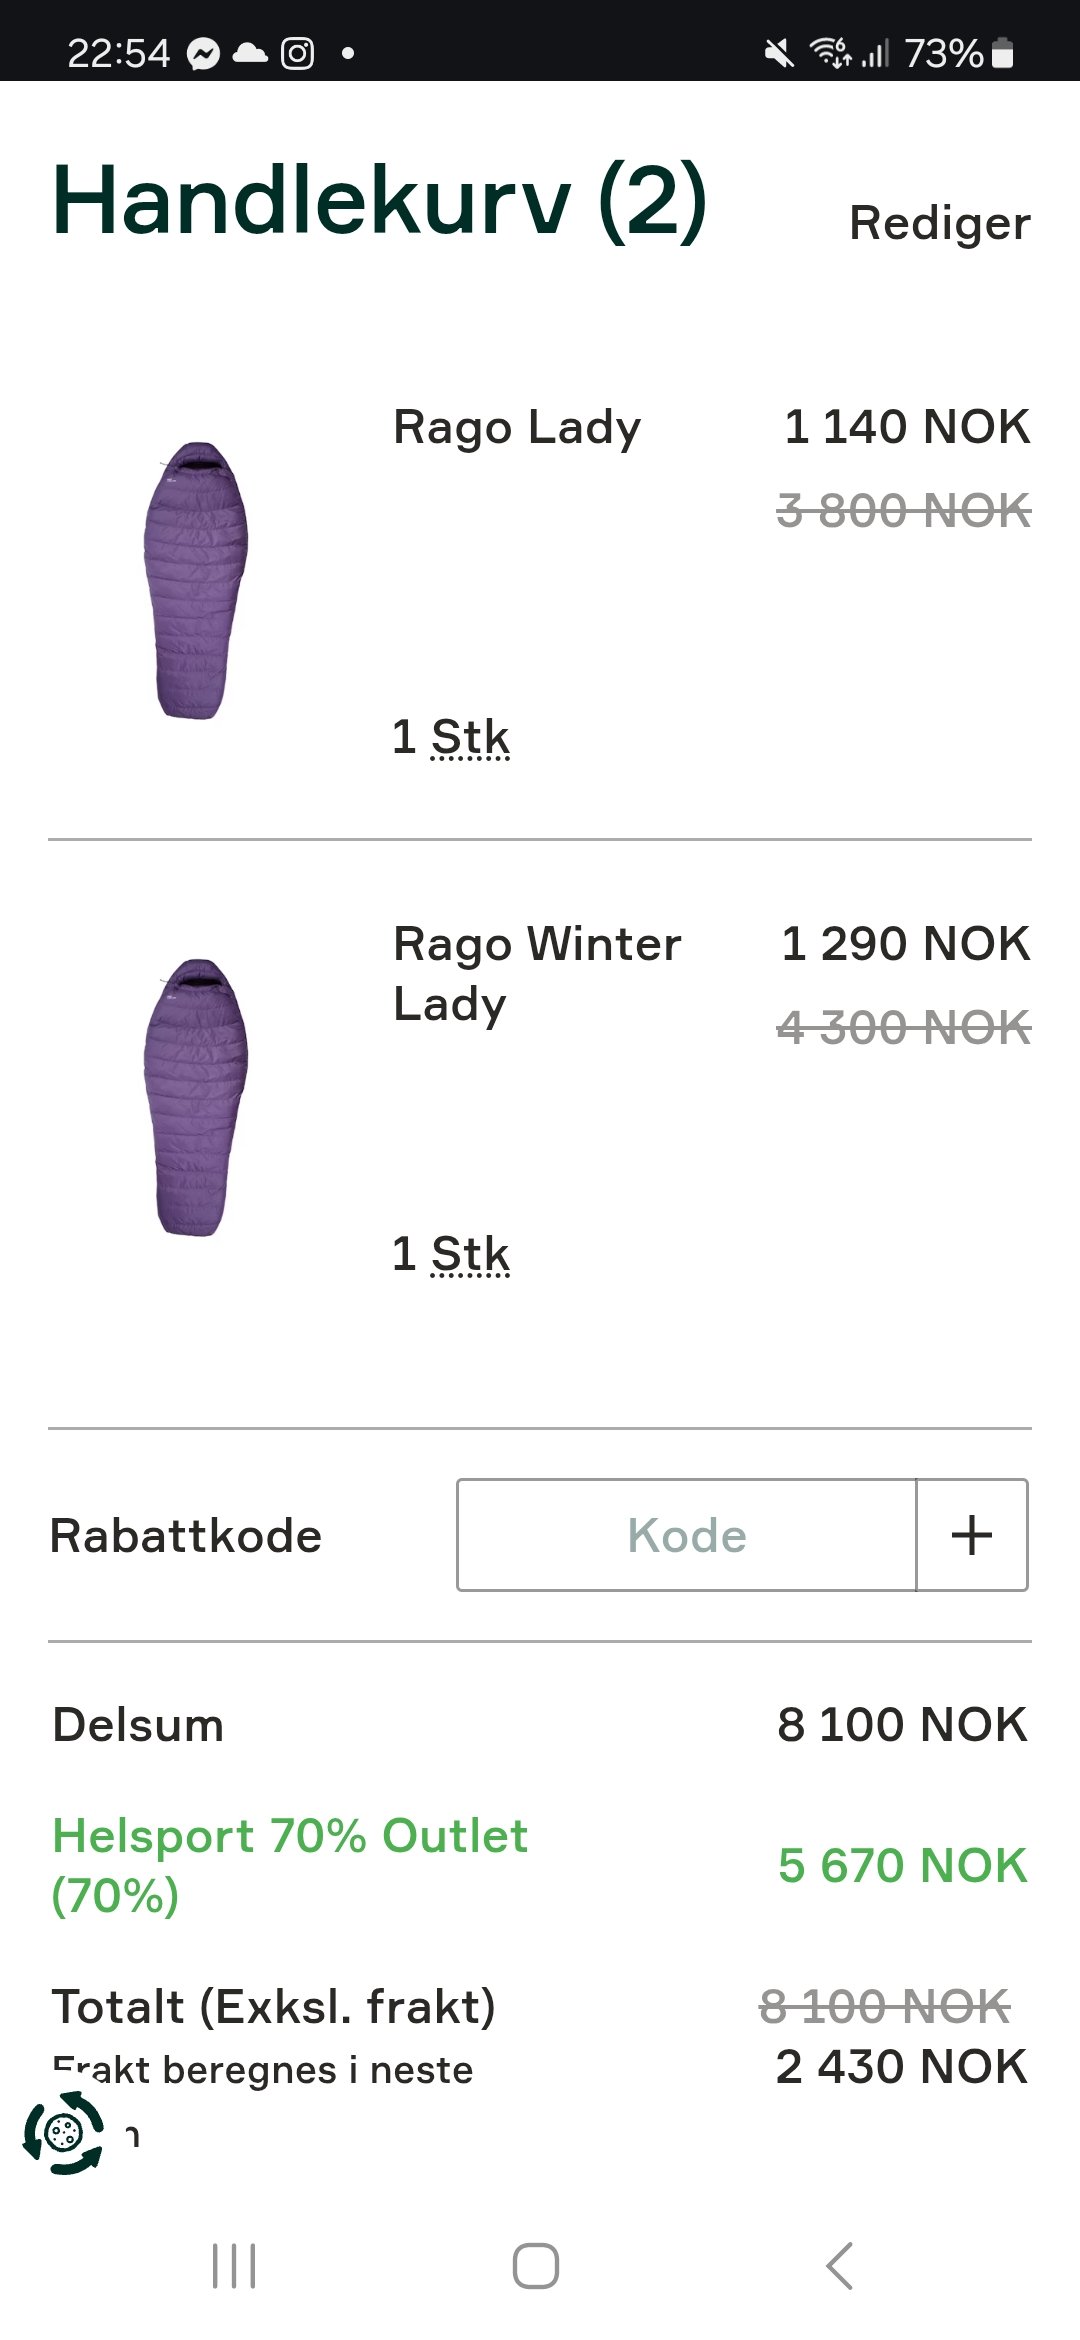Focus the Kode discount code field
The height and width of the screenshot is (2340, 1080).
pos(687,1535)
